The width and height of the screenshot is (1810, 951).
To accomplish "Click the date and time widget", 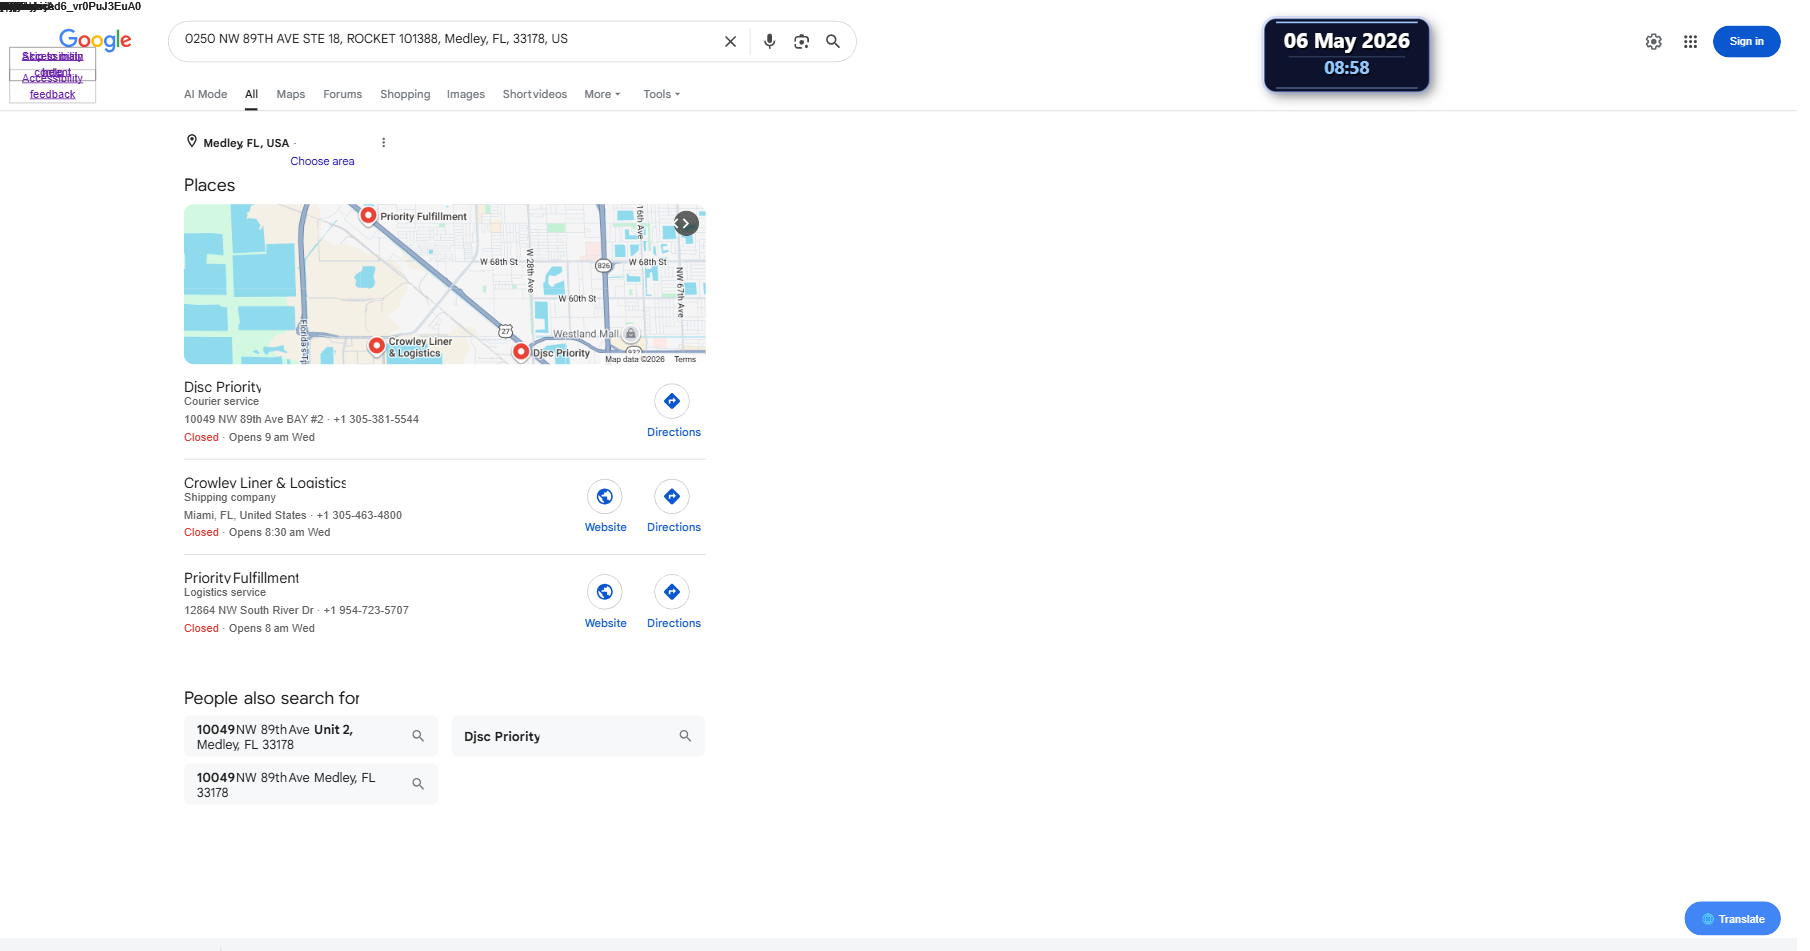I will tap(1346, 55).
